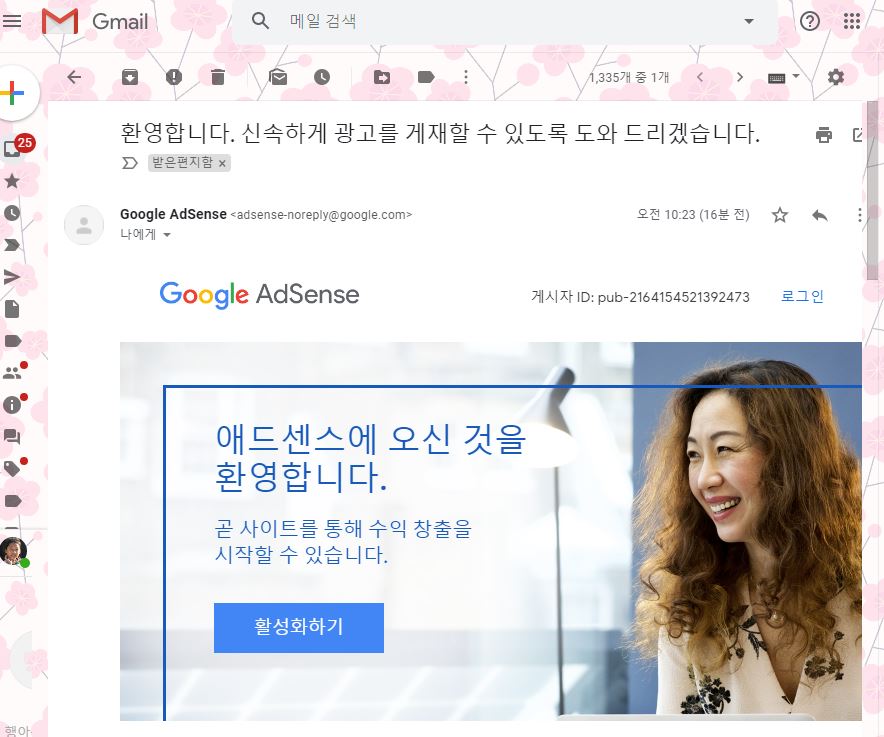Viewport: 884px width, 737px height.
Task: Click the adsense-noreply@google.com address
Action: point(321,215)
